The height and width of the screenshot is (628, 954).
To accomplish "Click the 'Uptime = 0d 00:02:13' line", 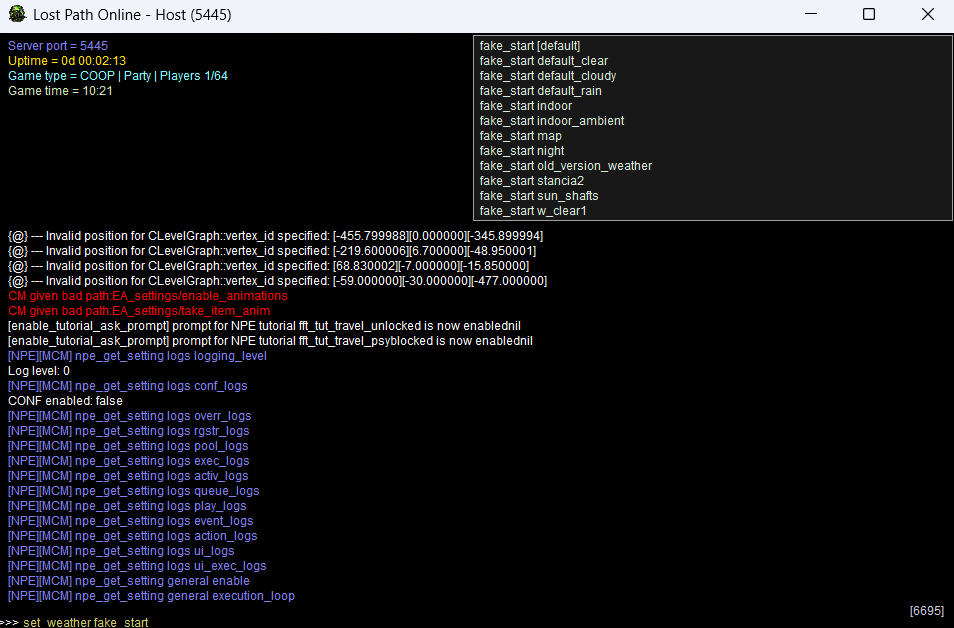I will point(67,61).
